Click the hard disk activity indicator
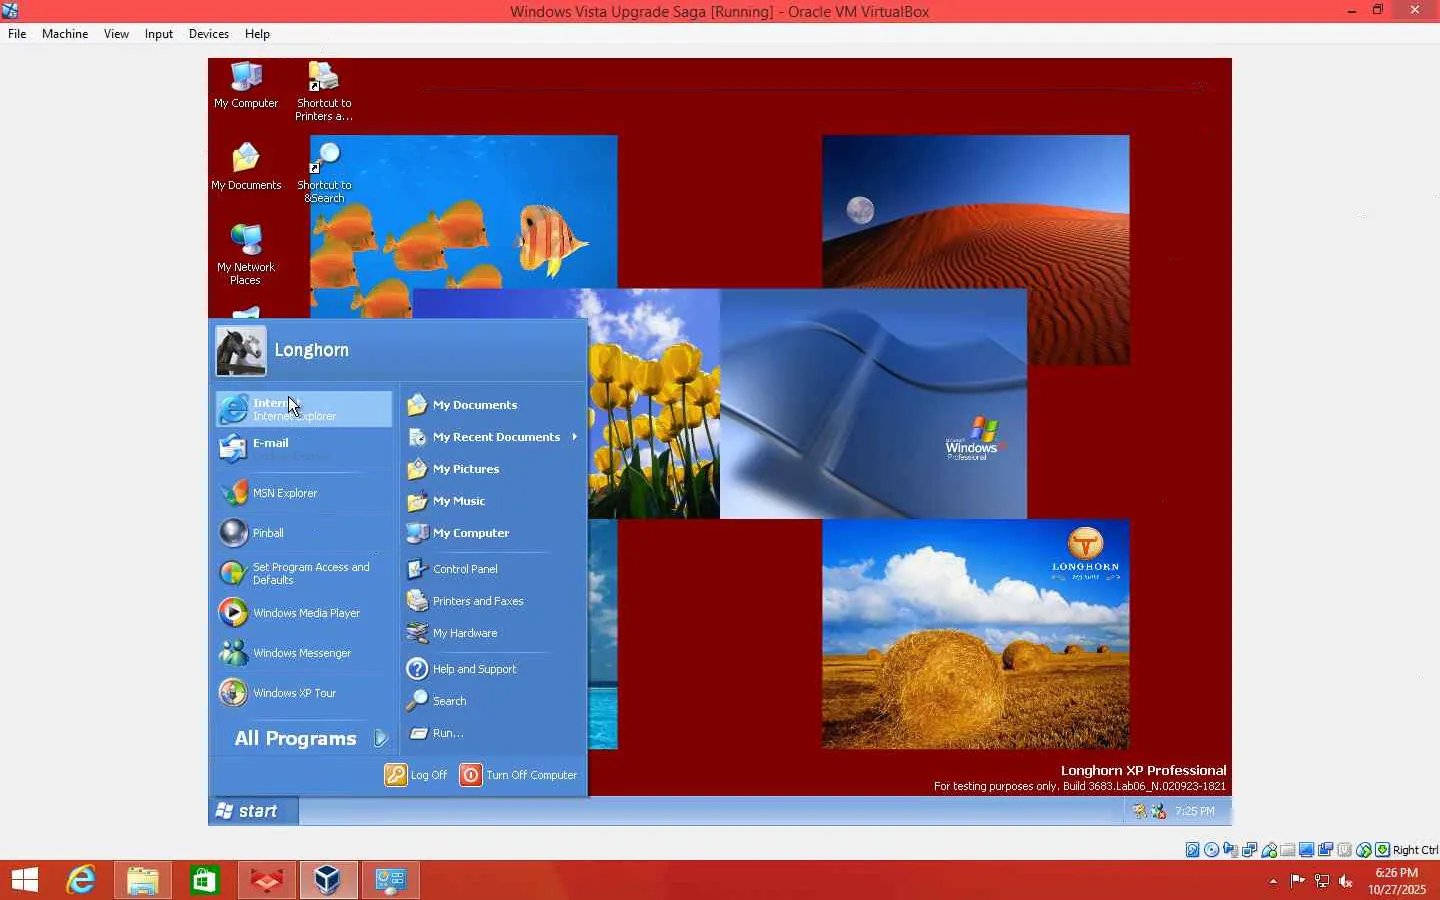1440x900 pixels. [x=1193, y=850]
